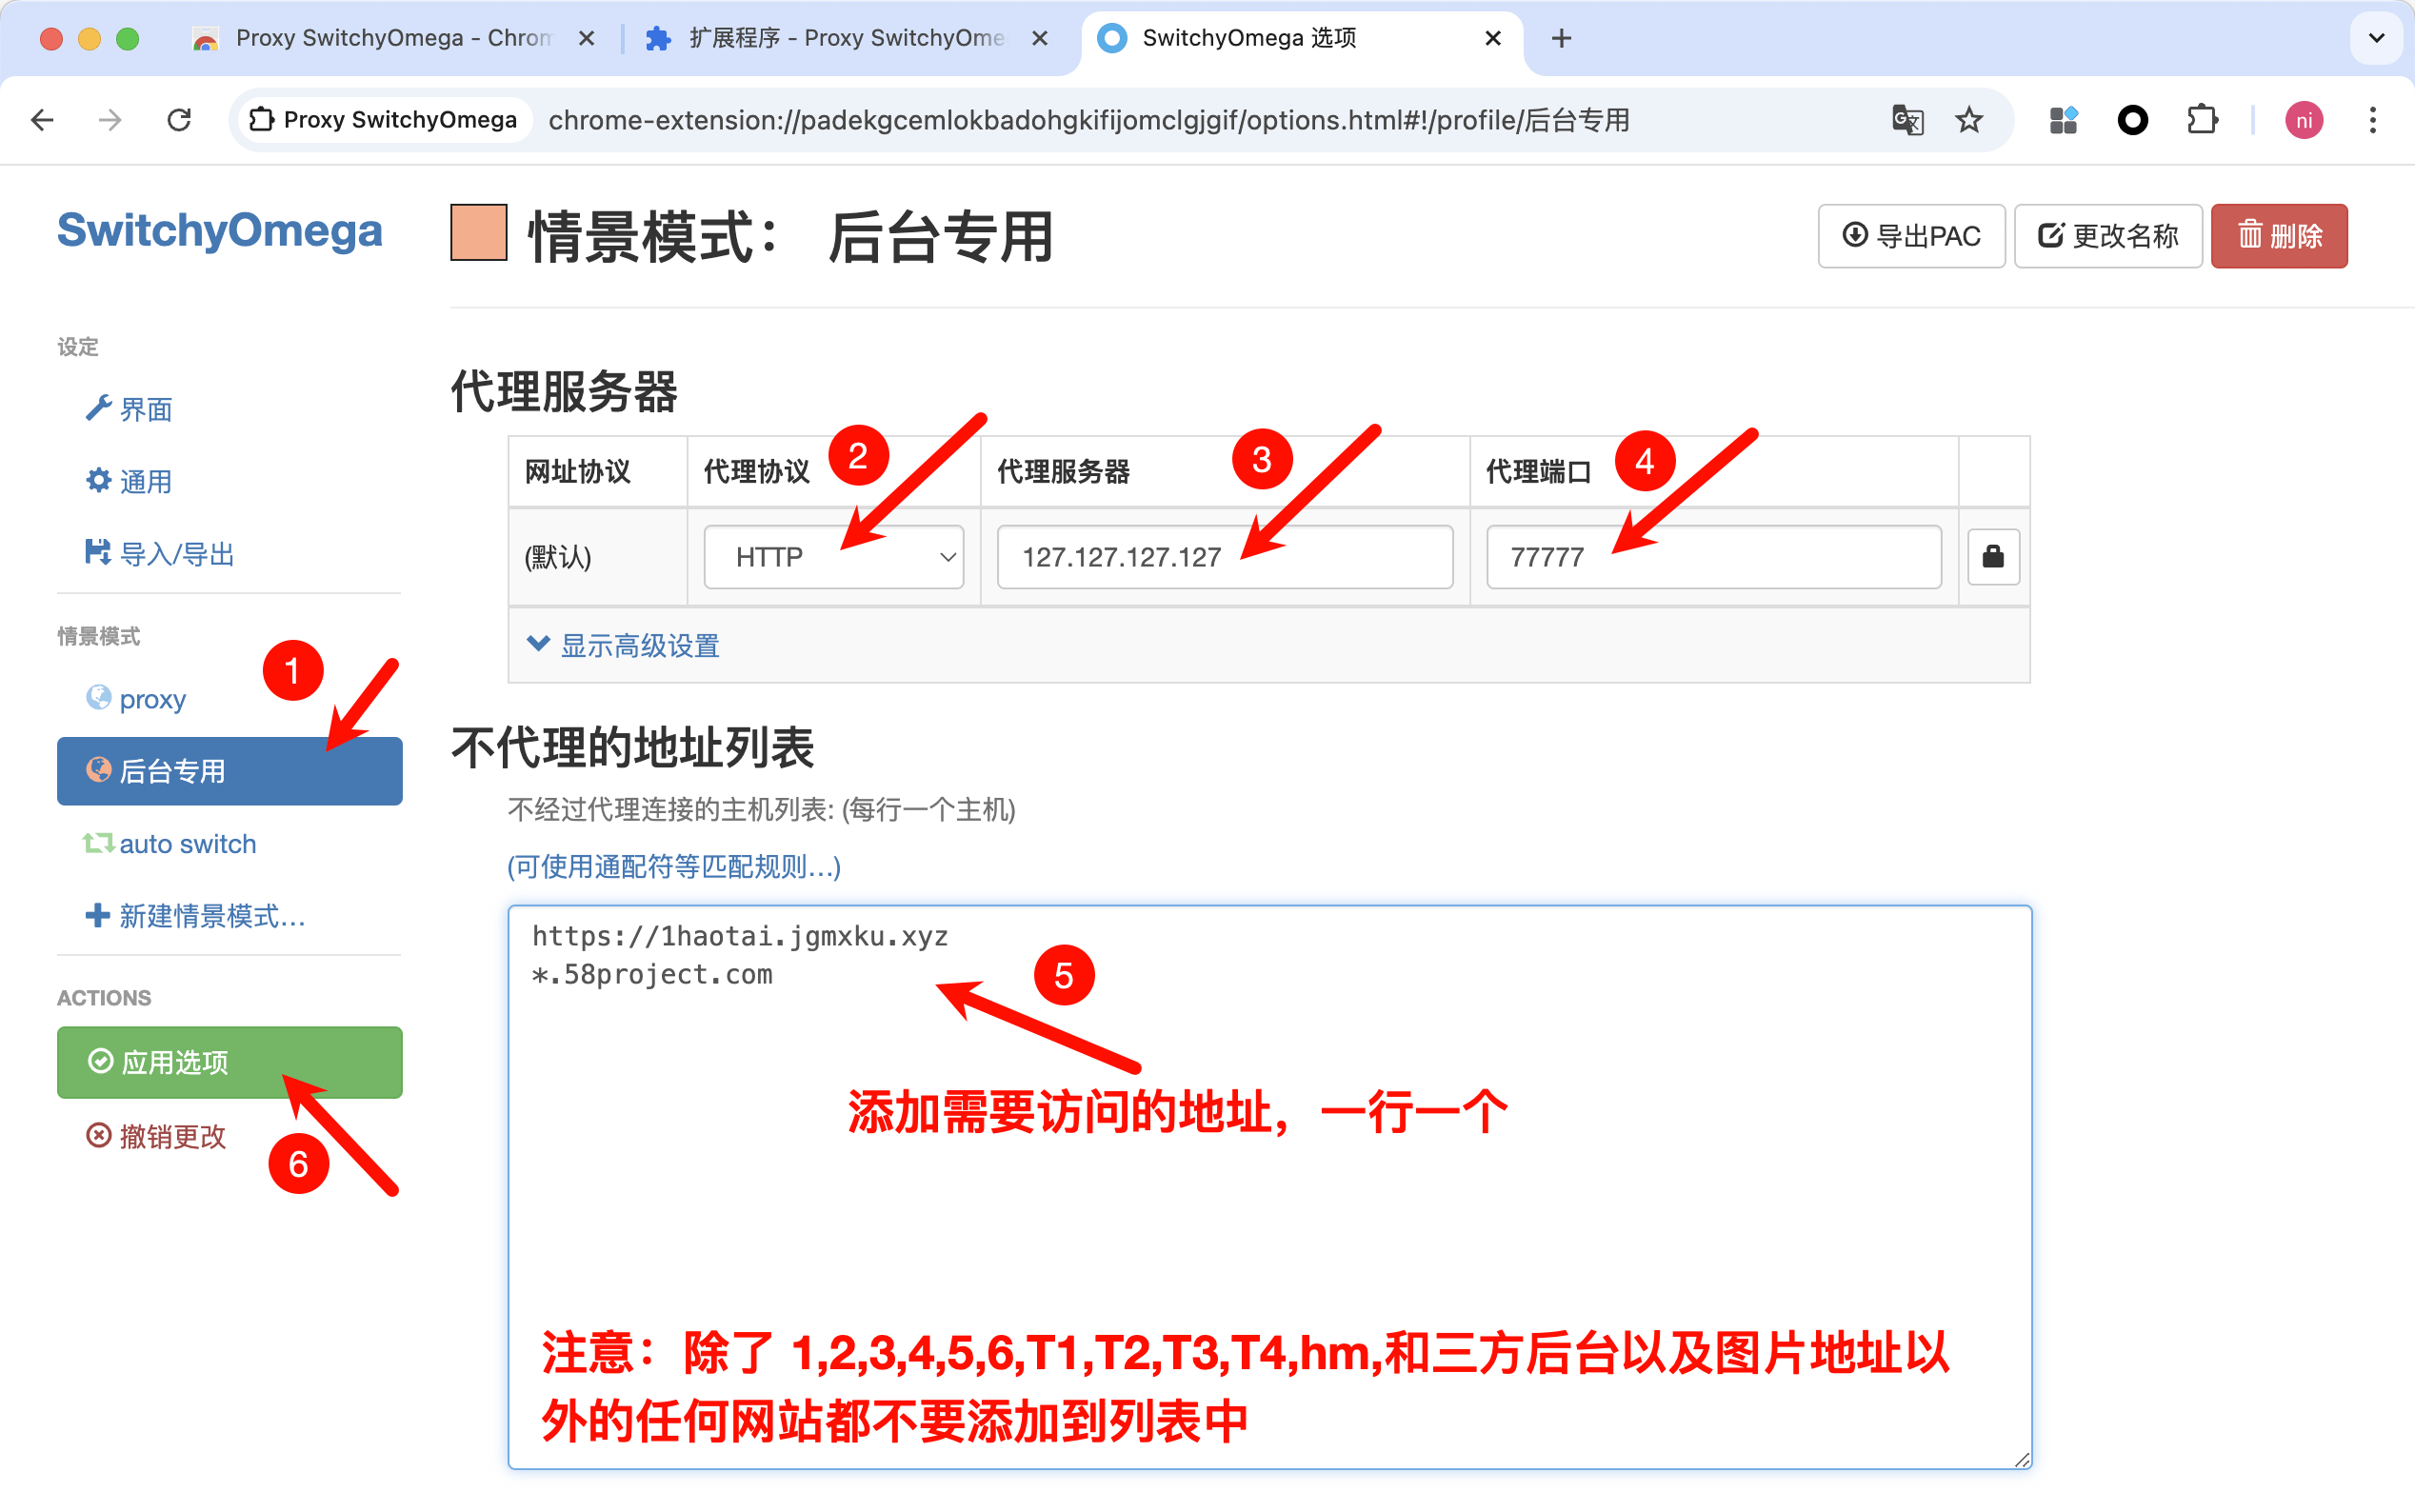The height and width of the screenshot is (1512, 2415).
Task: Bookmark this page with the star icon
Action: 1969,120
